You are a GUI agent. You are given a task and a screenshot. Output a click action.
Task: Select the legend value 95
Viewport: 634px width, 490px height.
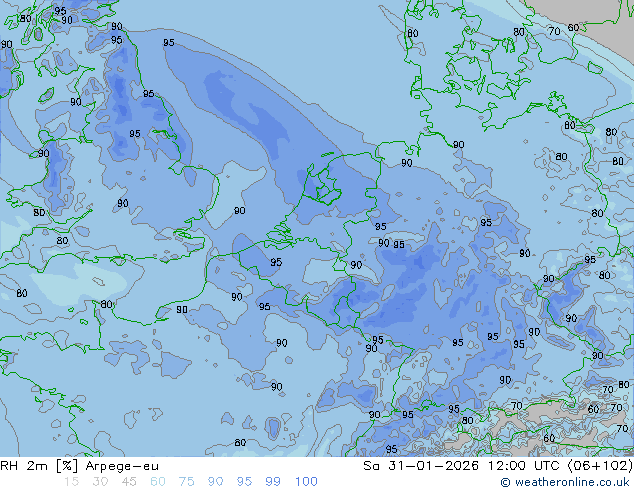(244, 482)
